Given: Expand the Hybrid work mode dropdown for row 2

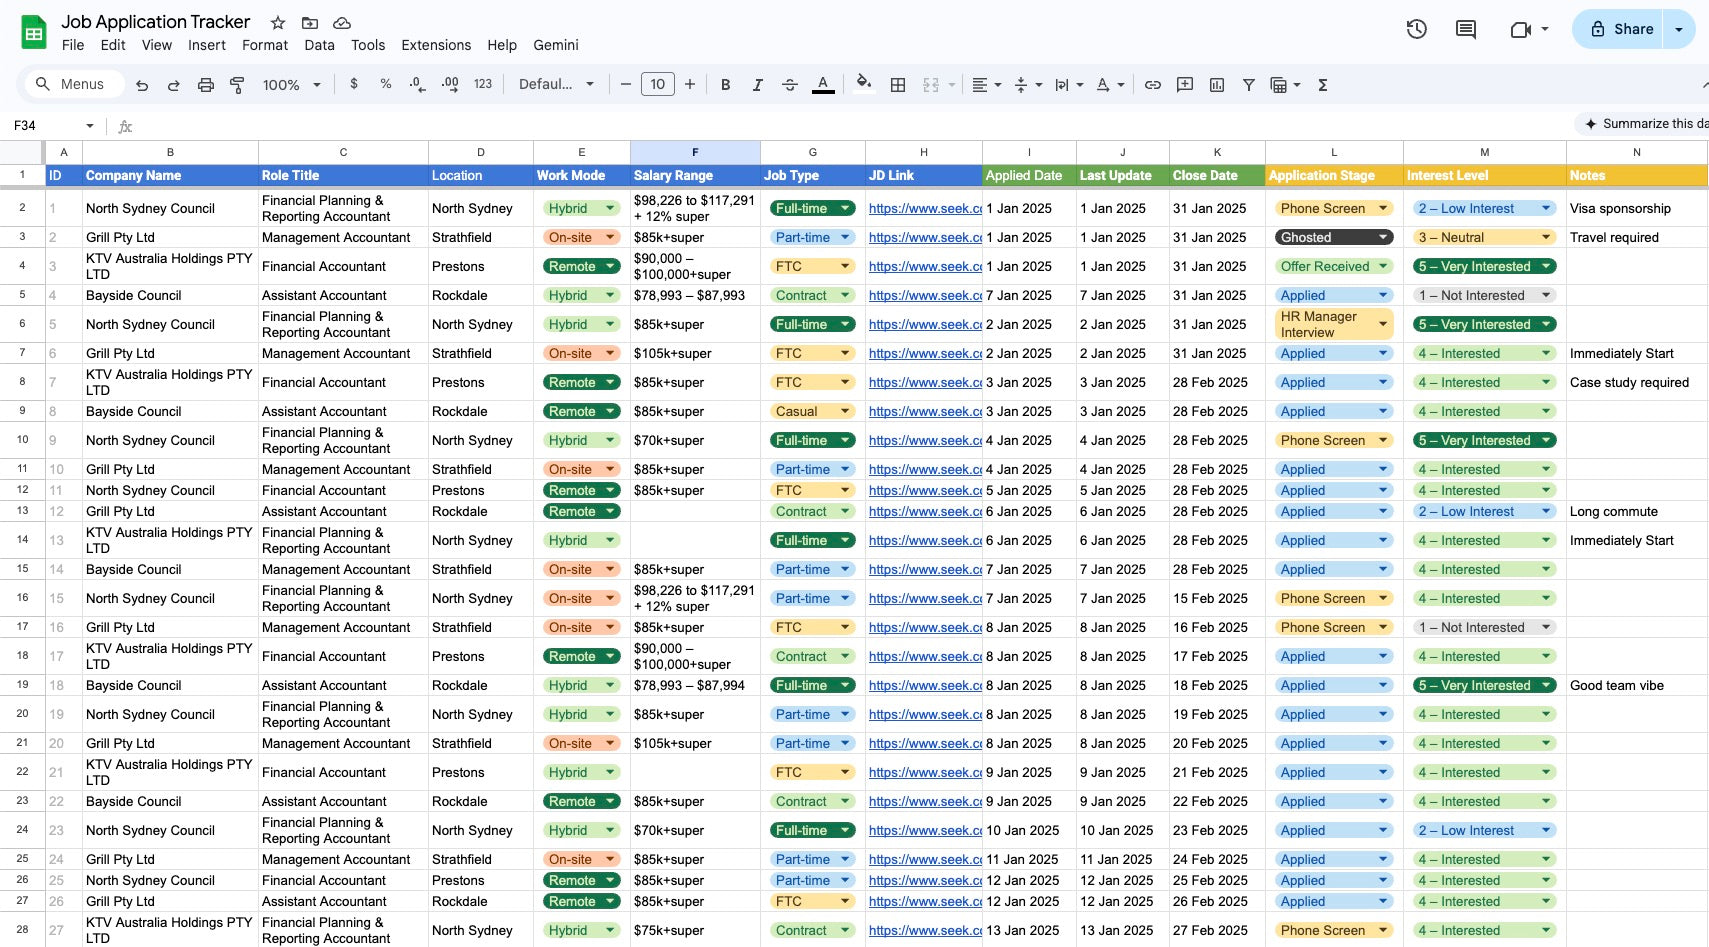Looking at the screenshot, I should [x=609, y=208].
